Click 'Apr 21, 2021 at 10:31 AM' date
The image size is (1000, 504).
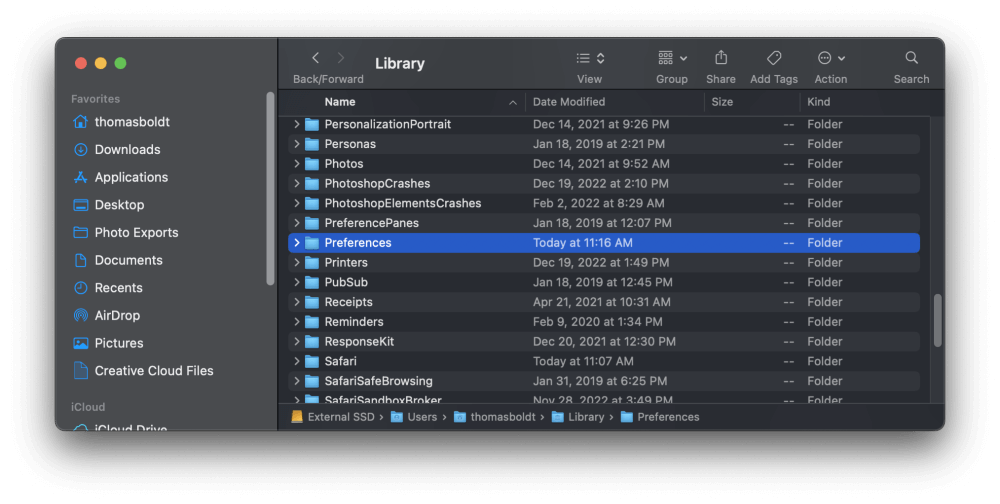601,302
